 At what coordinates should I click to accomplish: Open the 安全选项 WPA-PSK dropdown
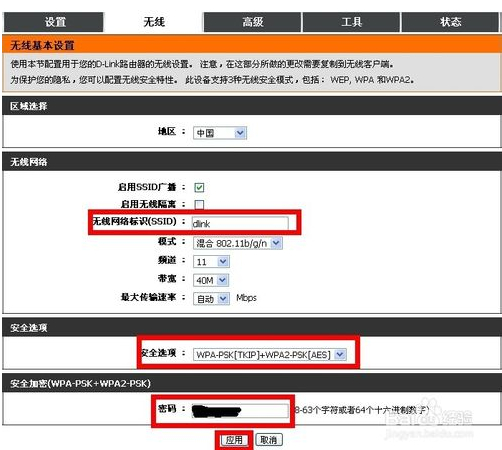(x=270, y=355)
